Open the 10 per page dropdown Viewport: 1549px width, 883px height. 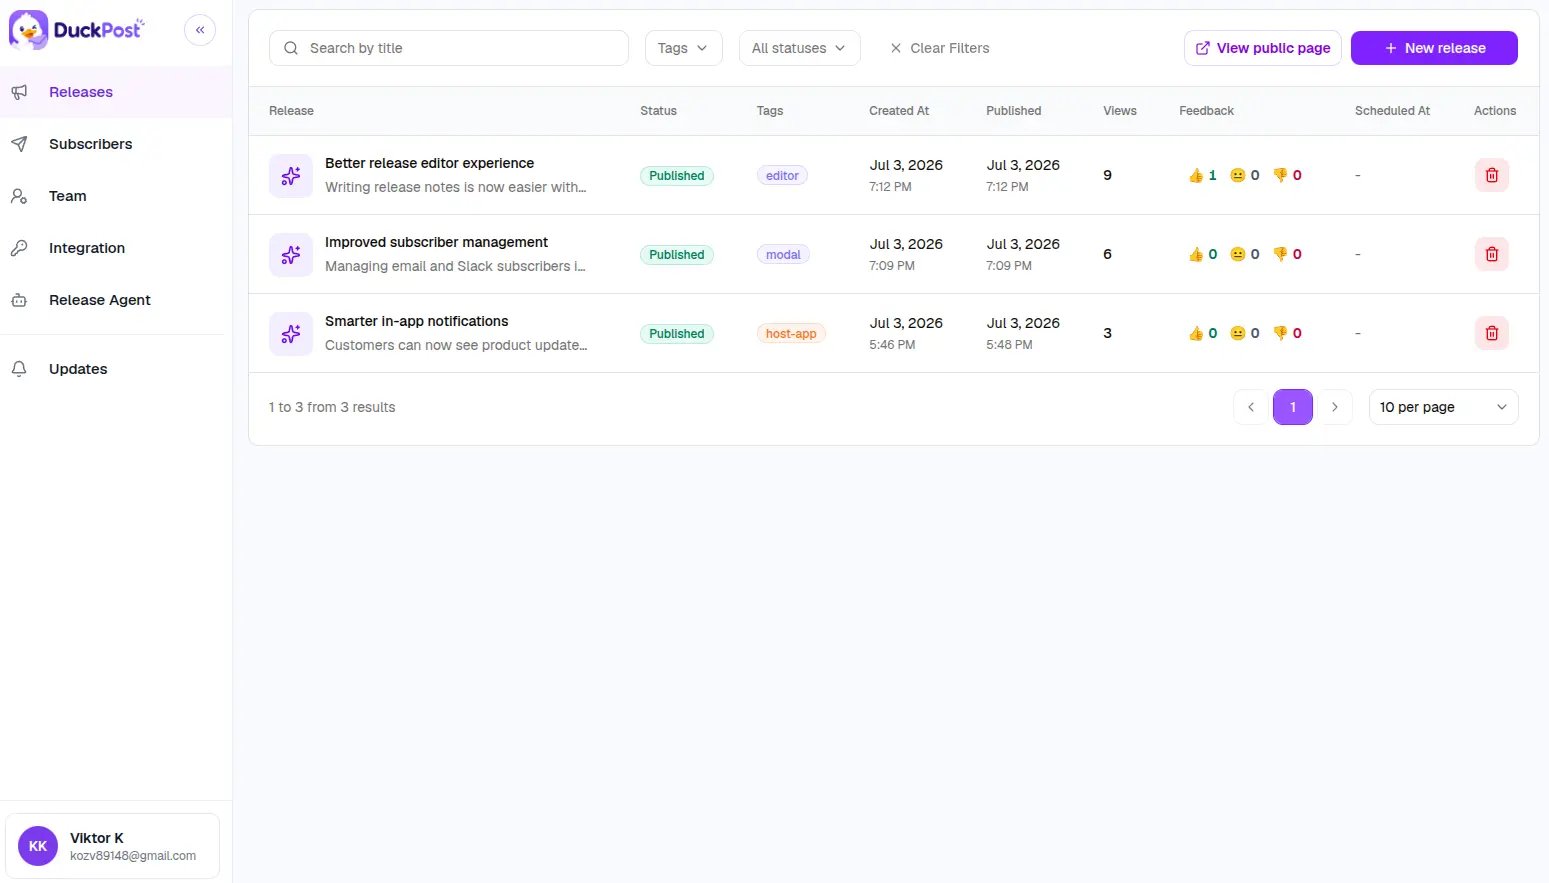coord(1443,407)
